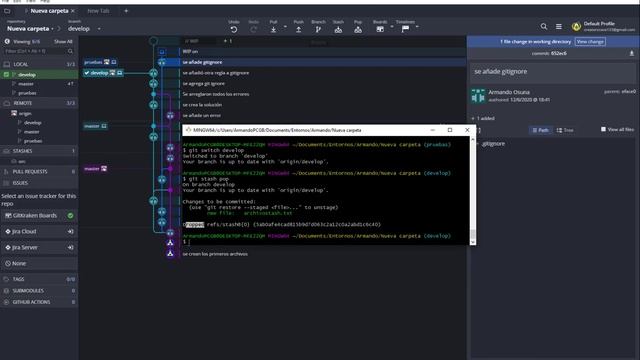Click the Show All link
This screenshot has height=360, width=640.
coord(63,42)
